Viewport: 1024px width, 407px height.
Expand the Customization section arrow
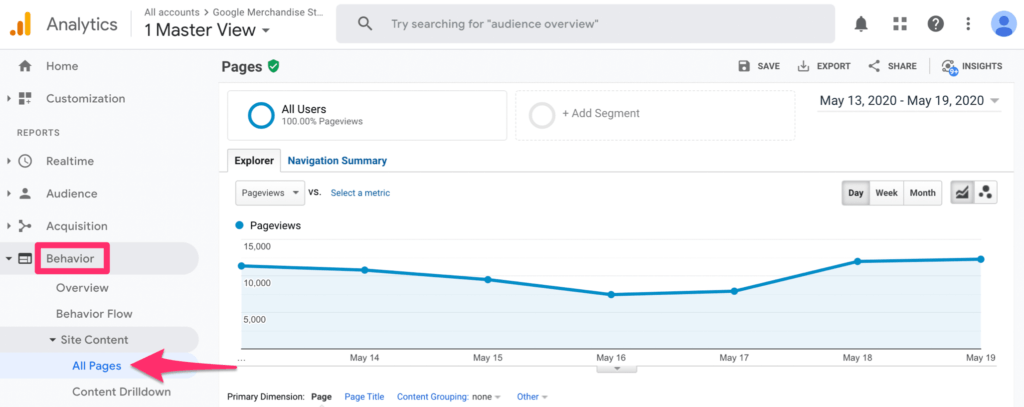[x=8, y=99]
